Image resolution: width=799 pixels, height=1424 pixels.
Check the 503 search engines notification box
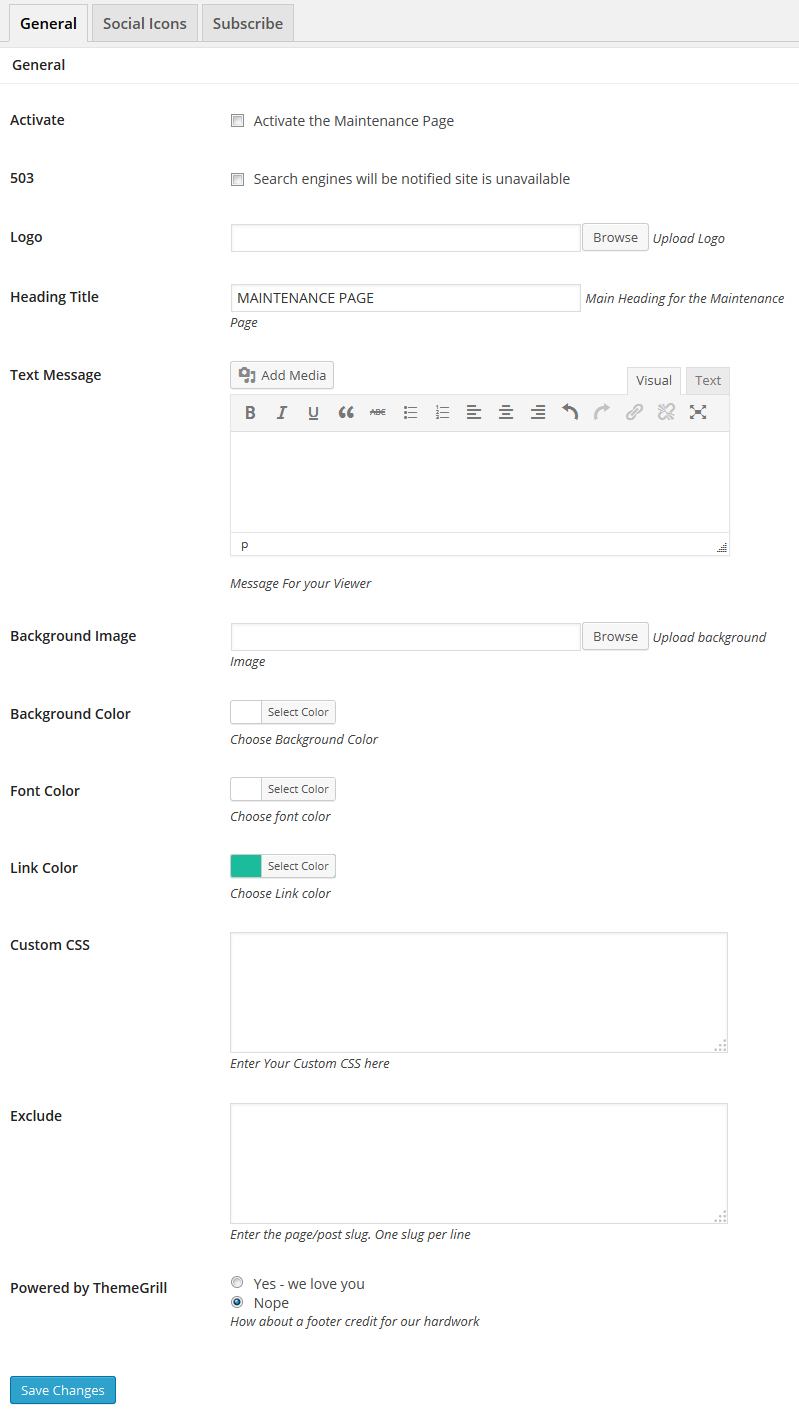[237, 179]
